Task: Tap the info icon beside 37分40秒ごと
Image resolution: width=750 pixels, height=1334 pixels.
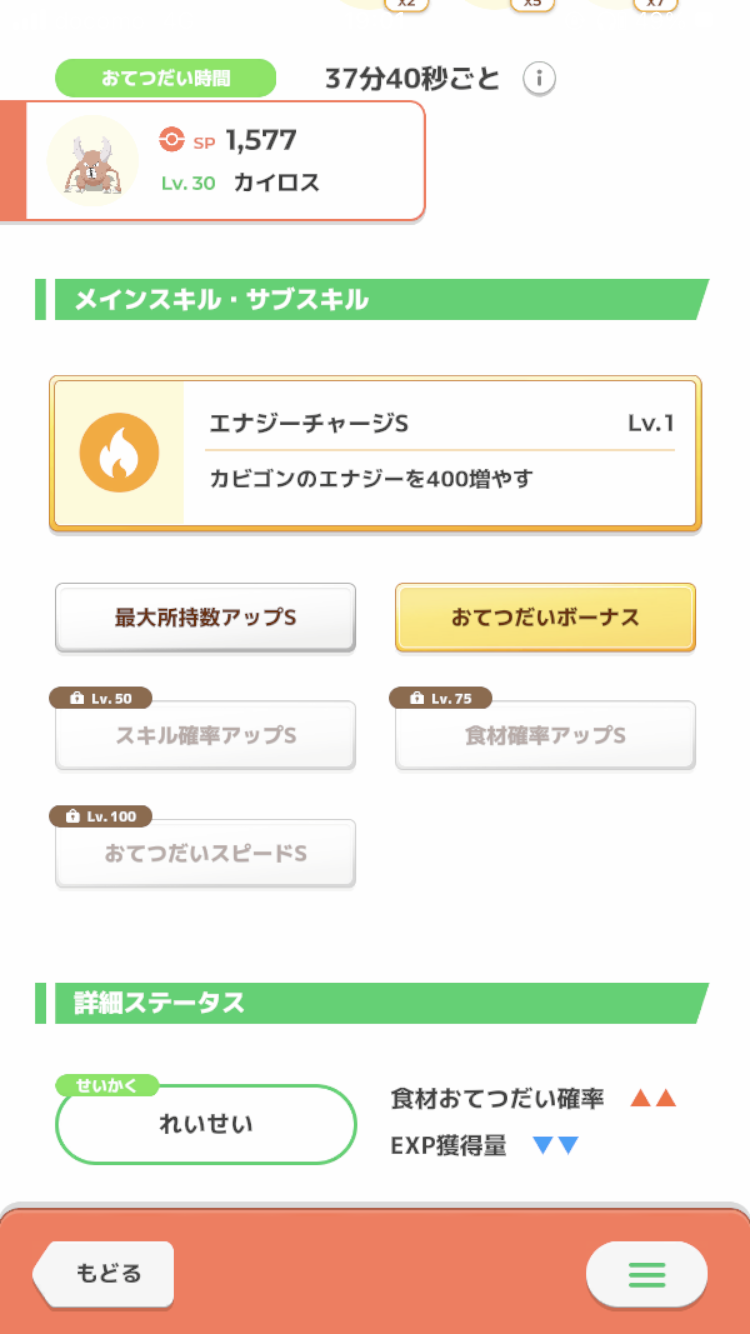Action: (539, 78)
